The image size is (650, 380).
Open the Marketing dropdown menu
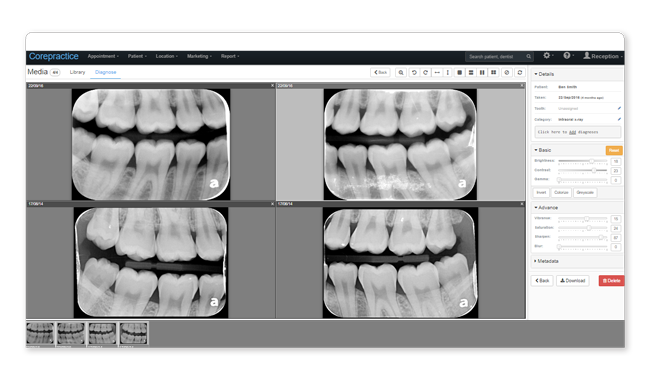pyautogui.click(x=199, y=56)
